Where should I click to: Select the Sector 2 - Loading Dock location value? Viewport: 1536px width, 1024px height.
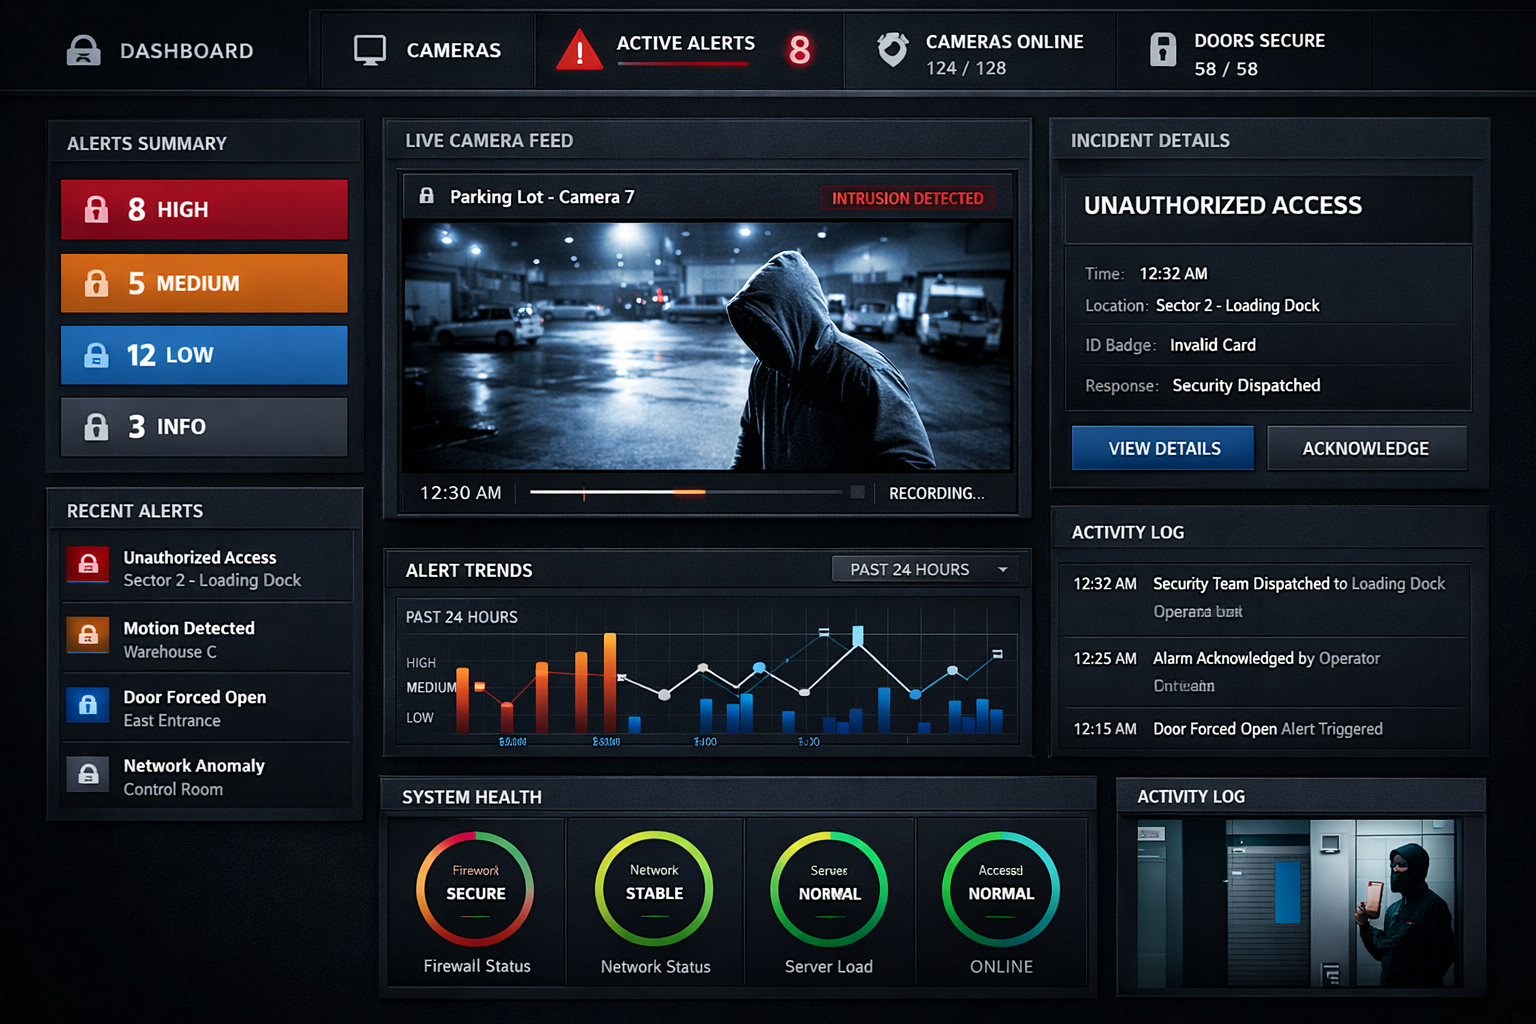pyautogui.click(x=1237, y=305)
